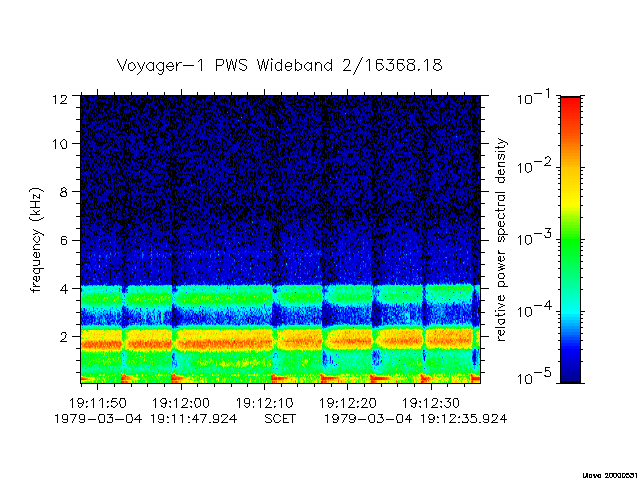Click the orange-red emission band below 2 kHz
Viewport: 640px width, 480px height.
point(280,342)
